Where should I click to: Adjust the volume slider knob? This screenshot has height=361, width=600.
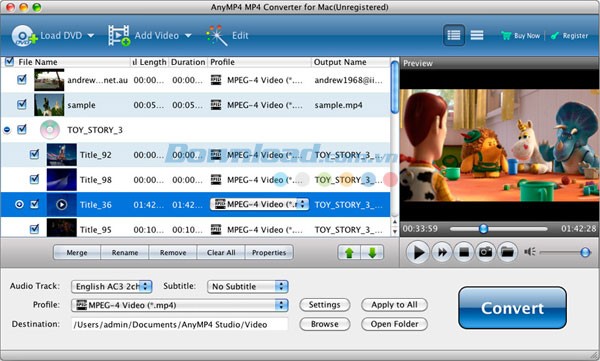point(585,252)
